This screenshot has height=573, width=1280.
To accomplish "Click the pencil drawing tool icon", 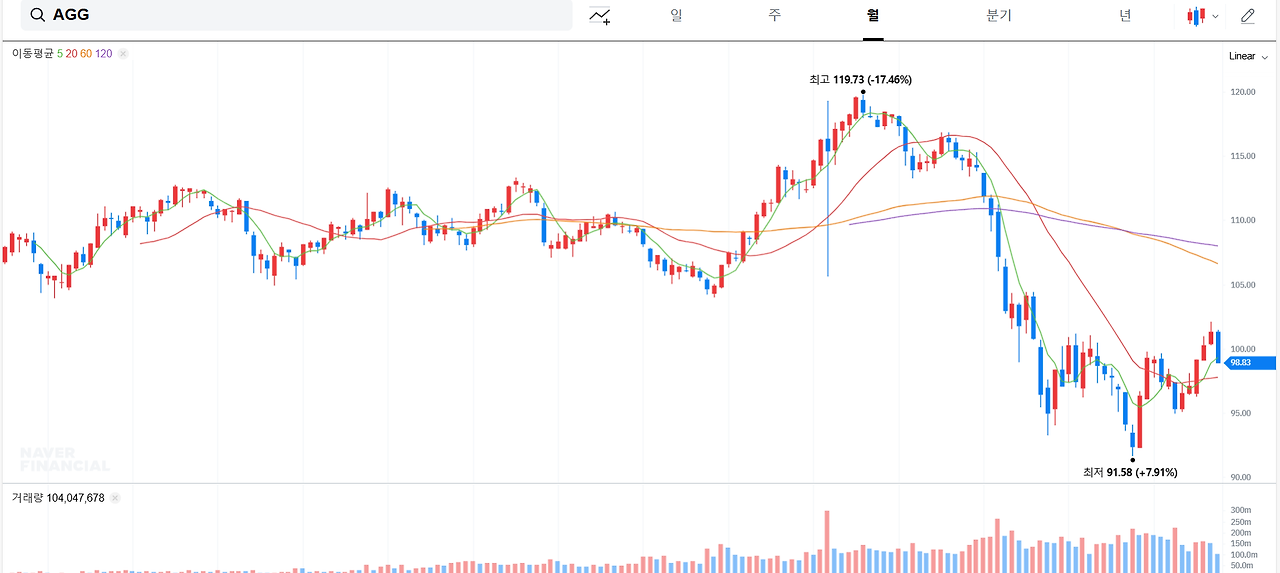I will 1247,16.
